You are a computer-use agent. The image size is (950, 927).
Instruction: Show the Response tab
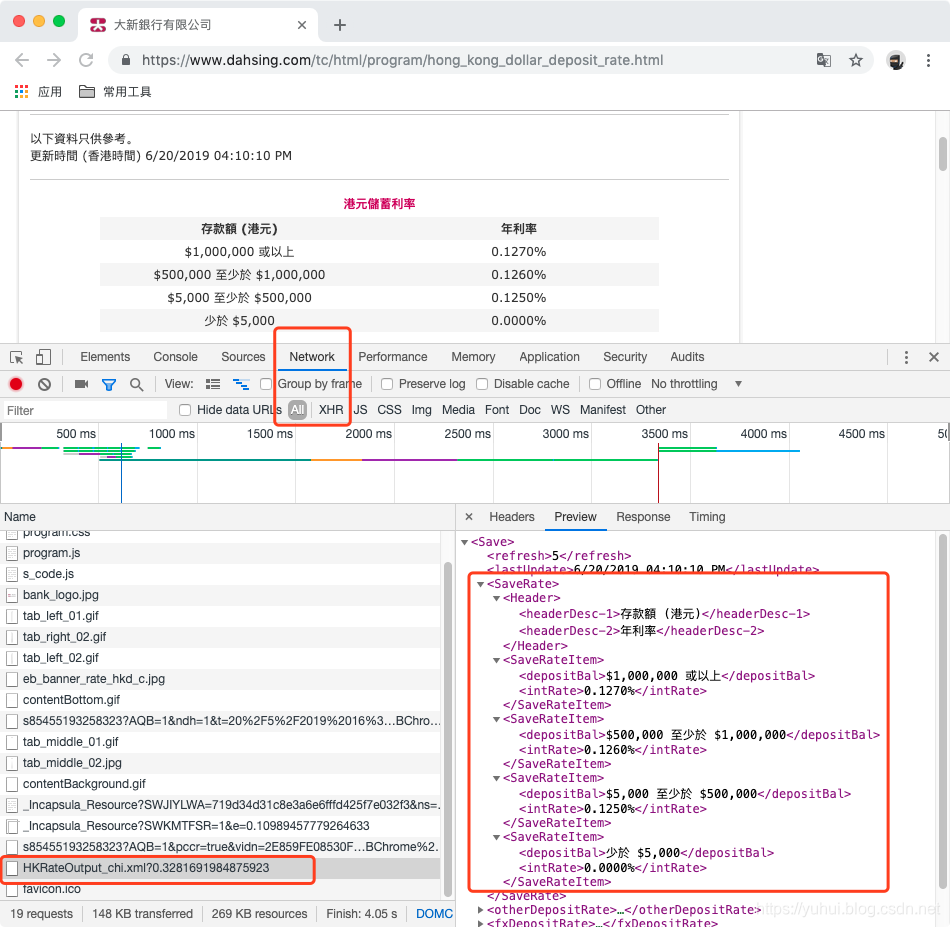pyautogui.click(x=643, y=517)
